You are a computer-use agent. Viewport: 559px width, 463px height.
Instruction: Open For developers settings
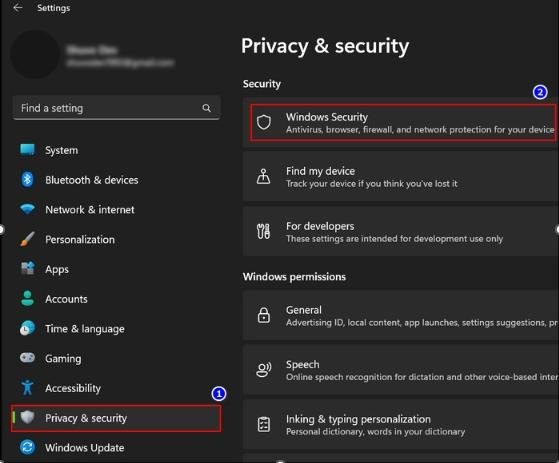pyautogui.click(x=401, y=231)
